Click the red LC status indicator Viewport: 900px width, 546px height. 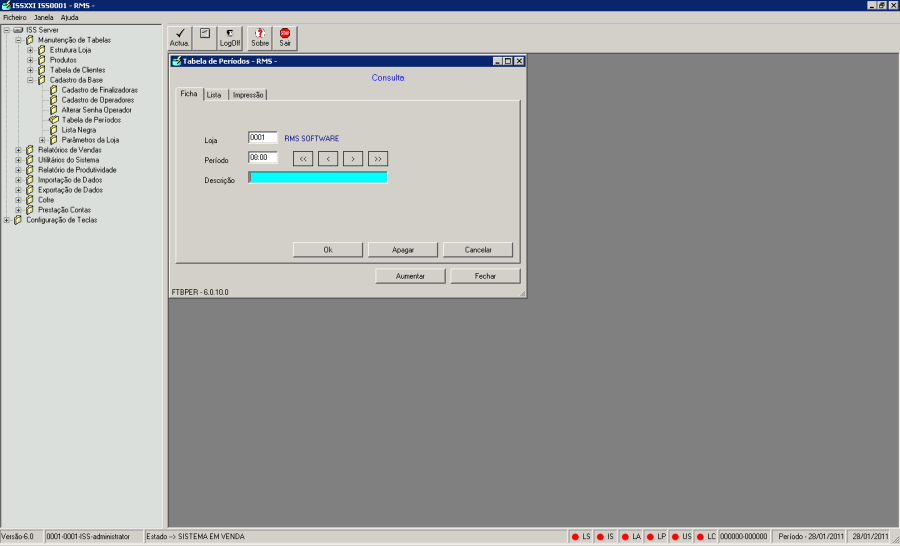[x=700, y=537]
